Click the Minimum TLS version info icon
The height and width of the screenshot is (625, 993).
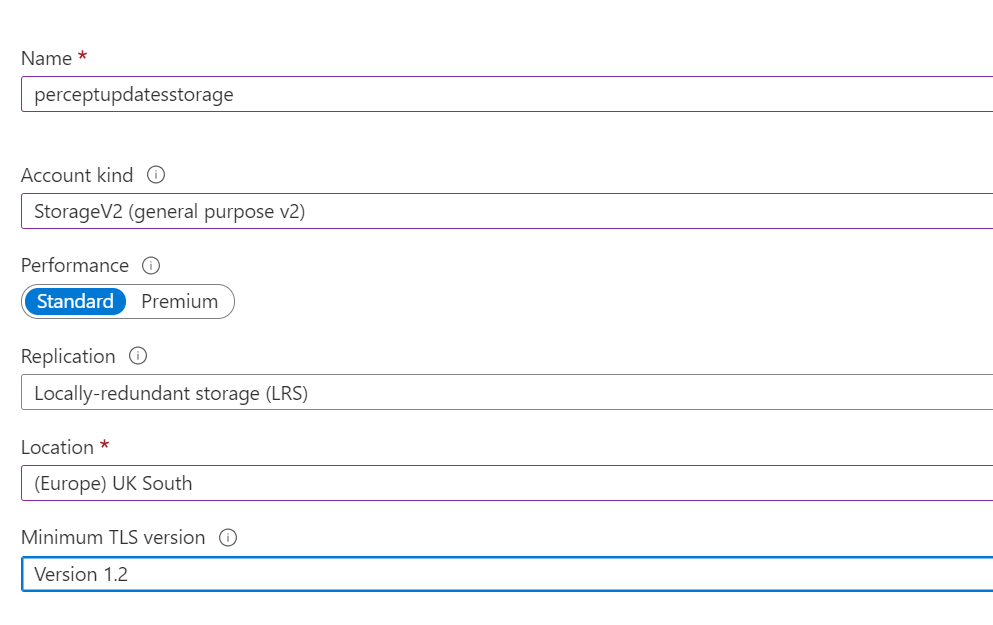click(228, 538)
